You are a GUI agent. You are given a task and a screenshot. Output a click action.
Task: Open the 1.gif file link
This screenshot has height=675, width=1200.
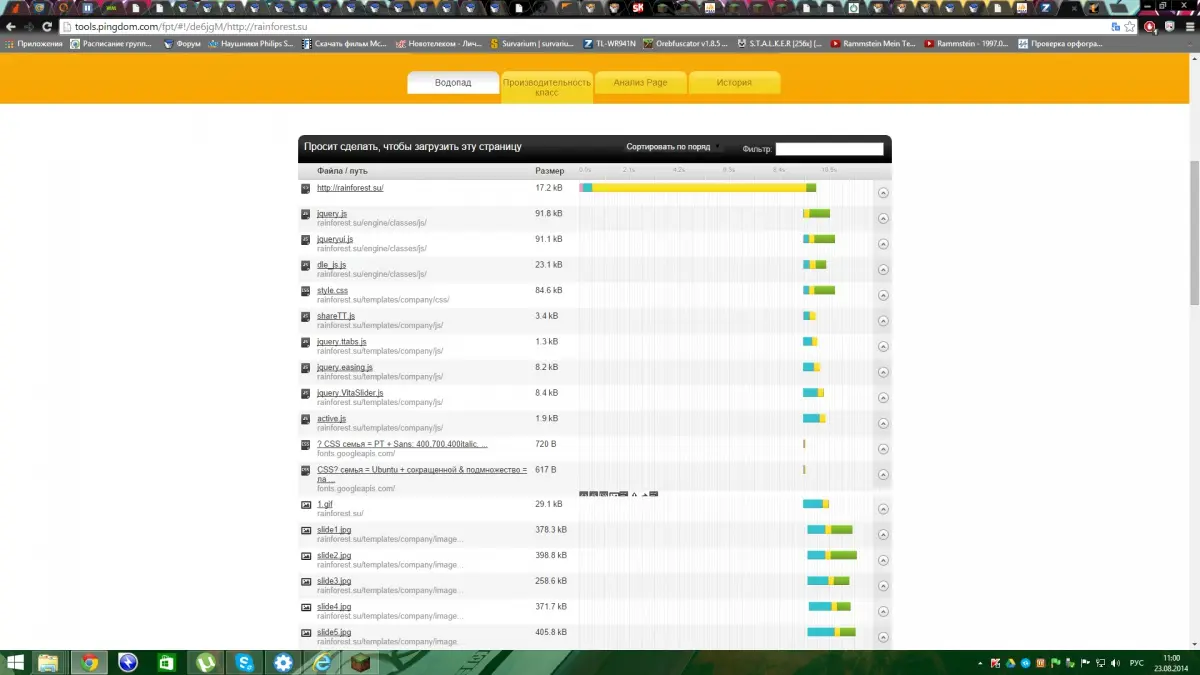click(x=325, y=504)
